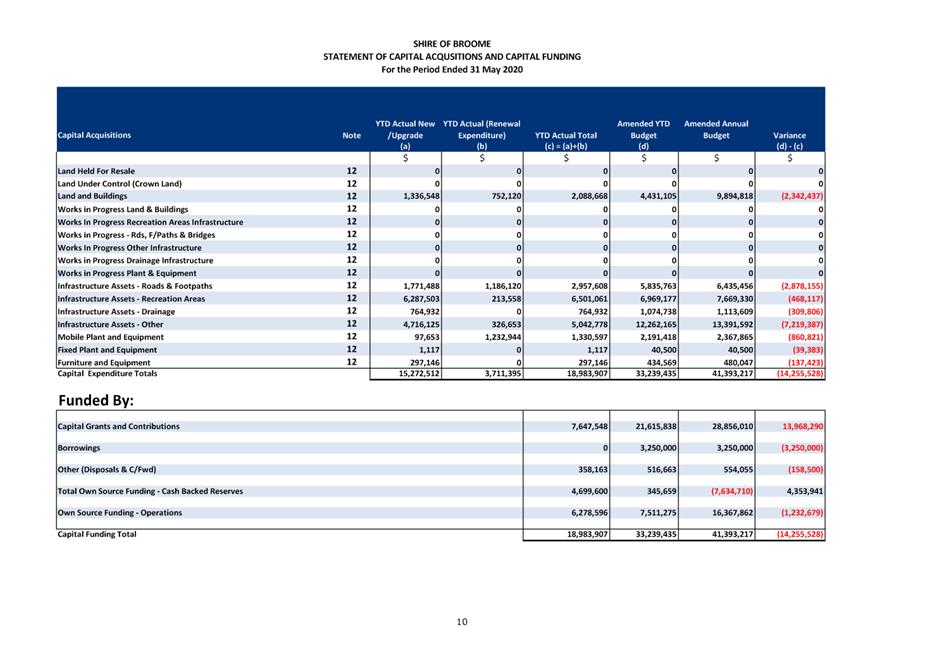Click the red variance (2,878,155)

pos(802,286)
